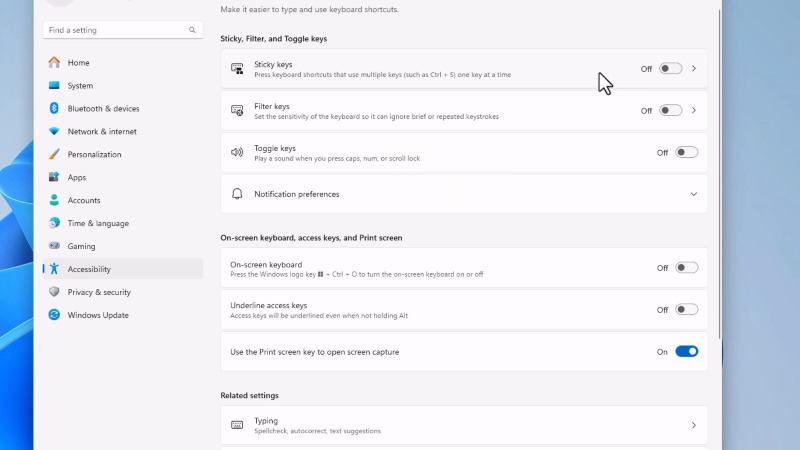Click the Toggle keys speaker icon
800x450 pixels.
coord(237,152)
